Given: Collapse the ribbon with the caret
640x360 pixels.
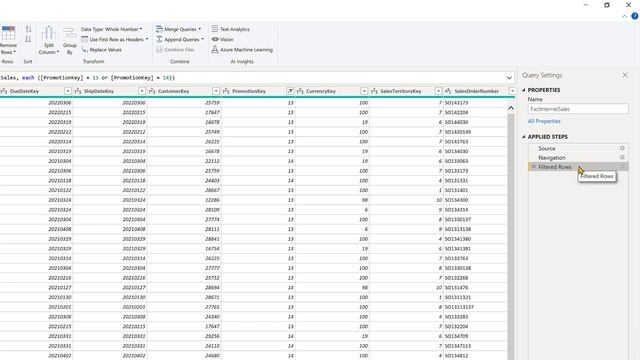Looking at the screenshot, I should point(624,16).
